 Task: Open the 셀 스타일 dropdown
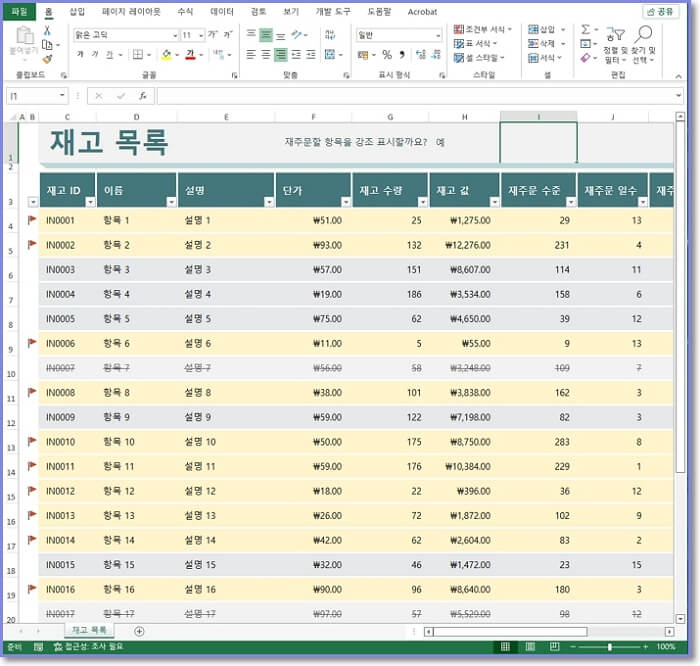tap(479, 58)
